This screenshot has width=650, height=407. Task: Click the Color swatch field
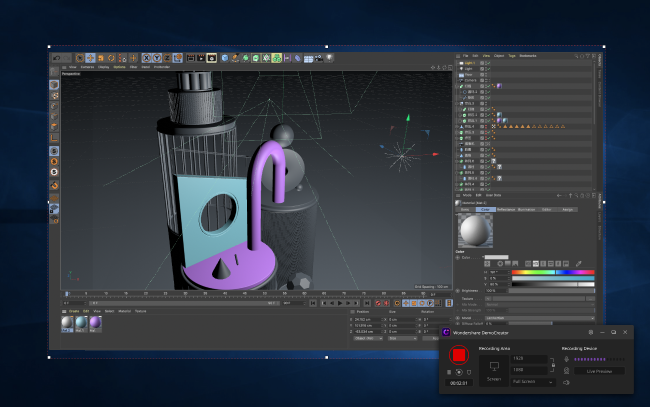click(x=496, y=257)
